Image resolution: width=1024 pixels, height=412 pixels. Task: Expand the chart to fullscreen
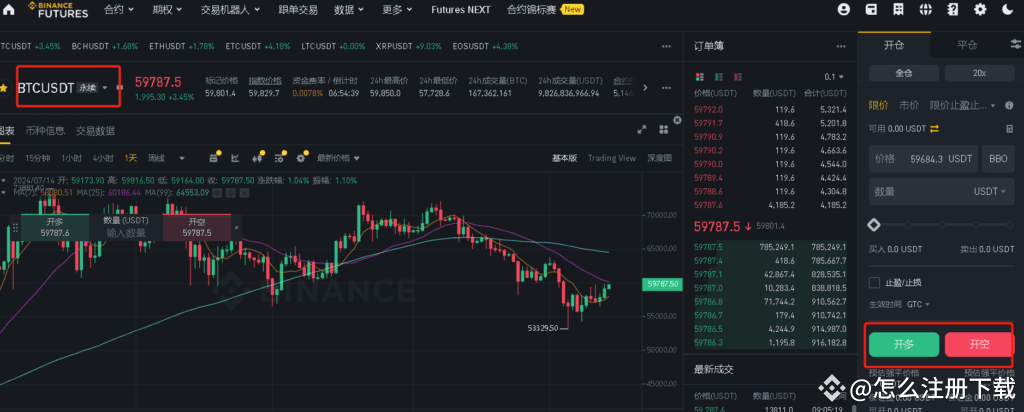point(643,129)
